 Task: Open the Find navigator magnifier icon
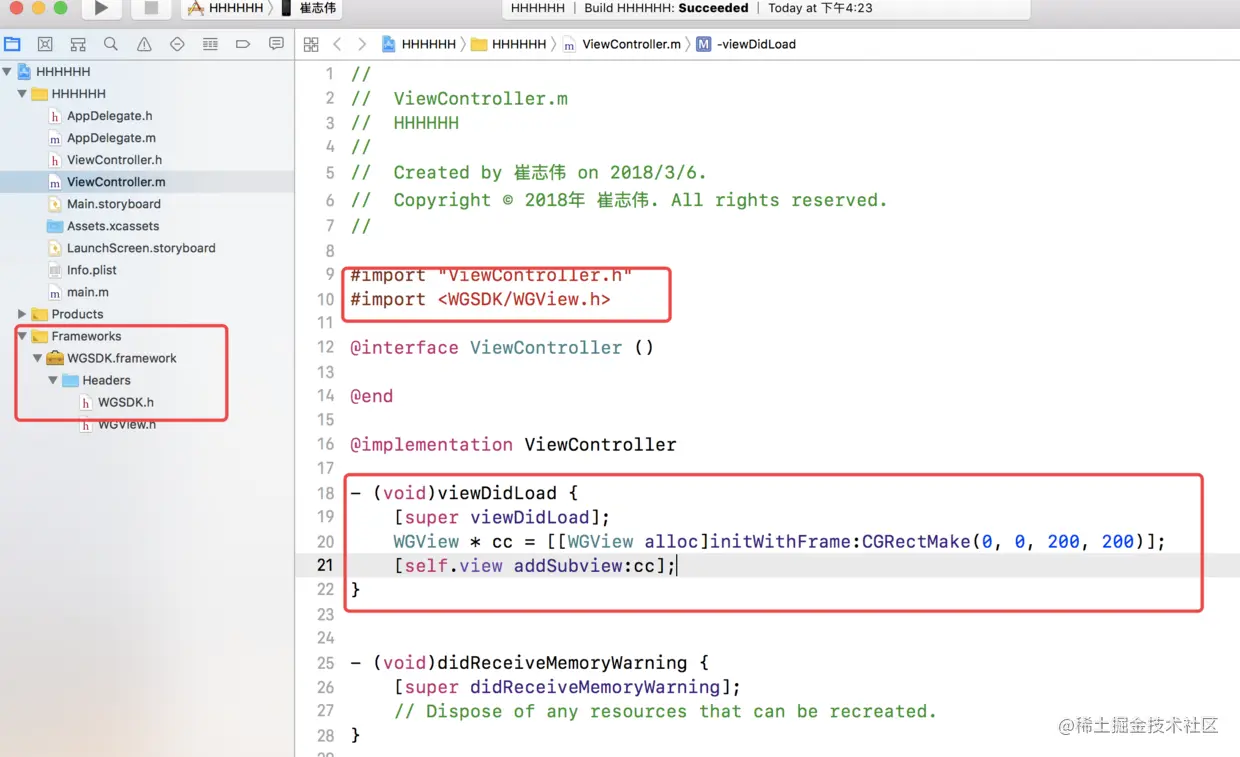(x=111, y=44)
